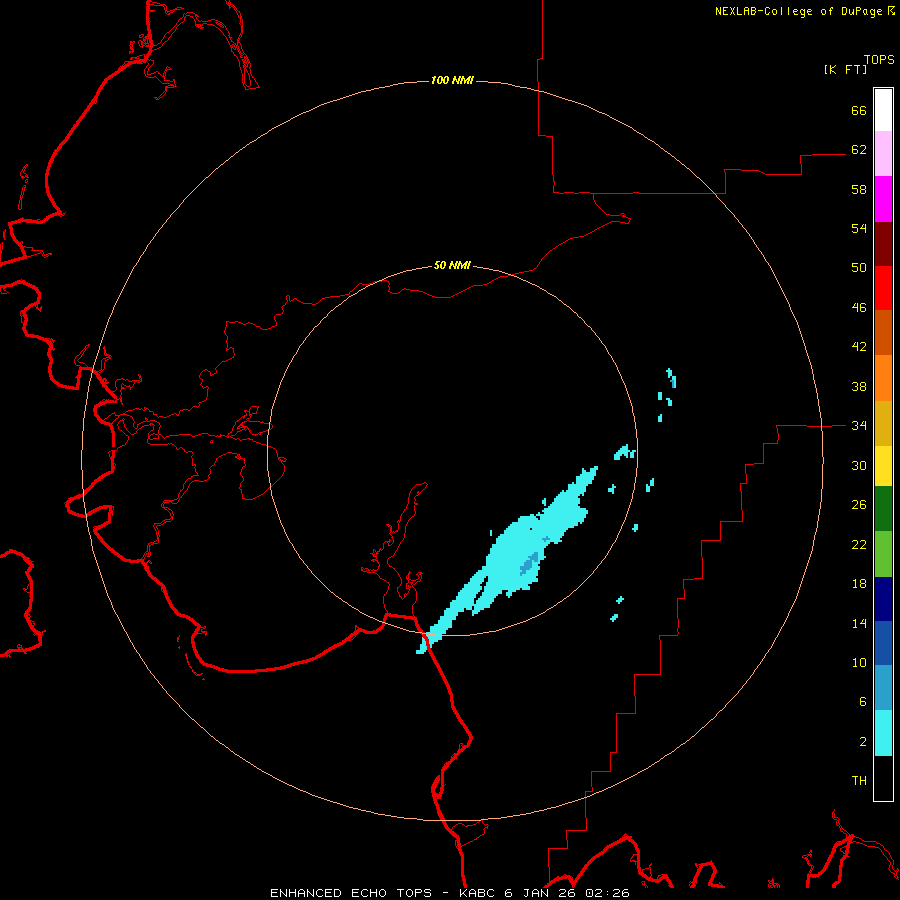Click the legend value '22'
The image size is (900, 900).
coord(859,544)
